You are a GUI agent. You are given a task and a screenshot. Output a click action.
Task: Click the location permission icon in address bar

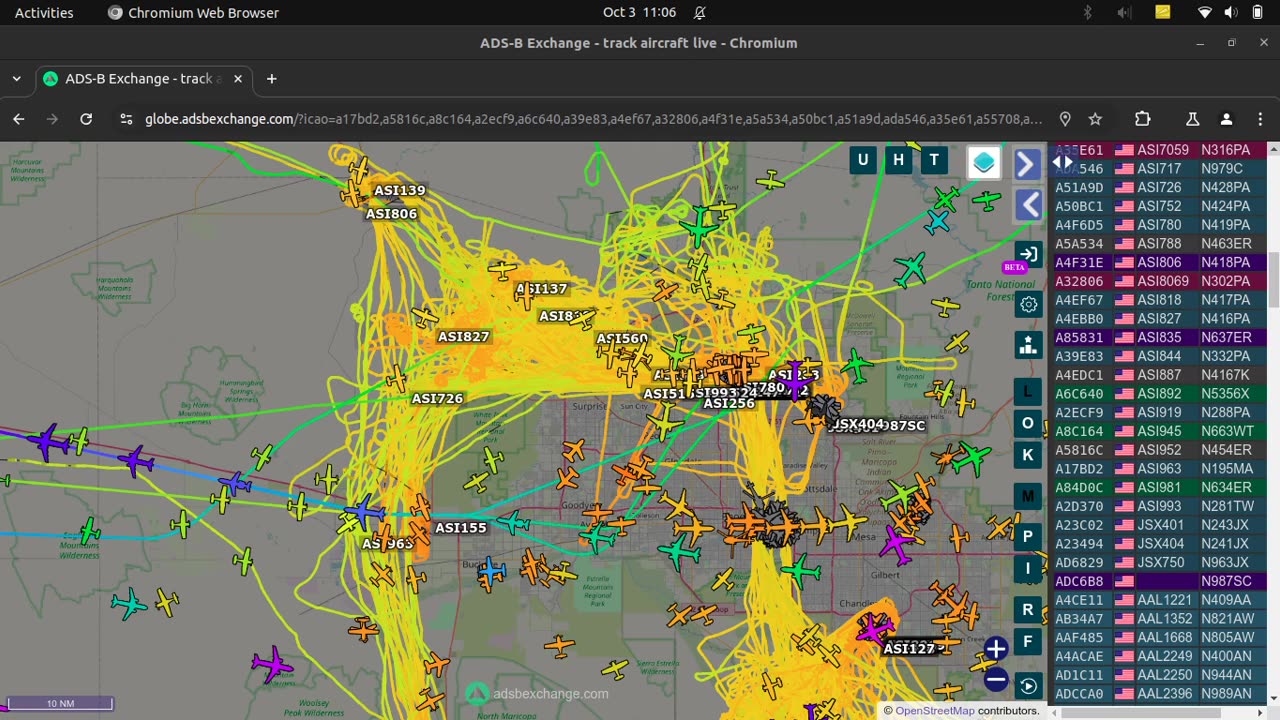click(x=1065, y=119)
